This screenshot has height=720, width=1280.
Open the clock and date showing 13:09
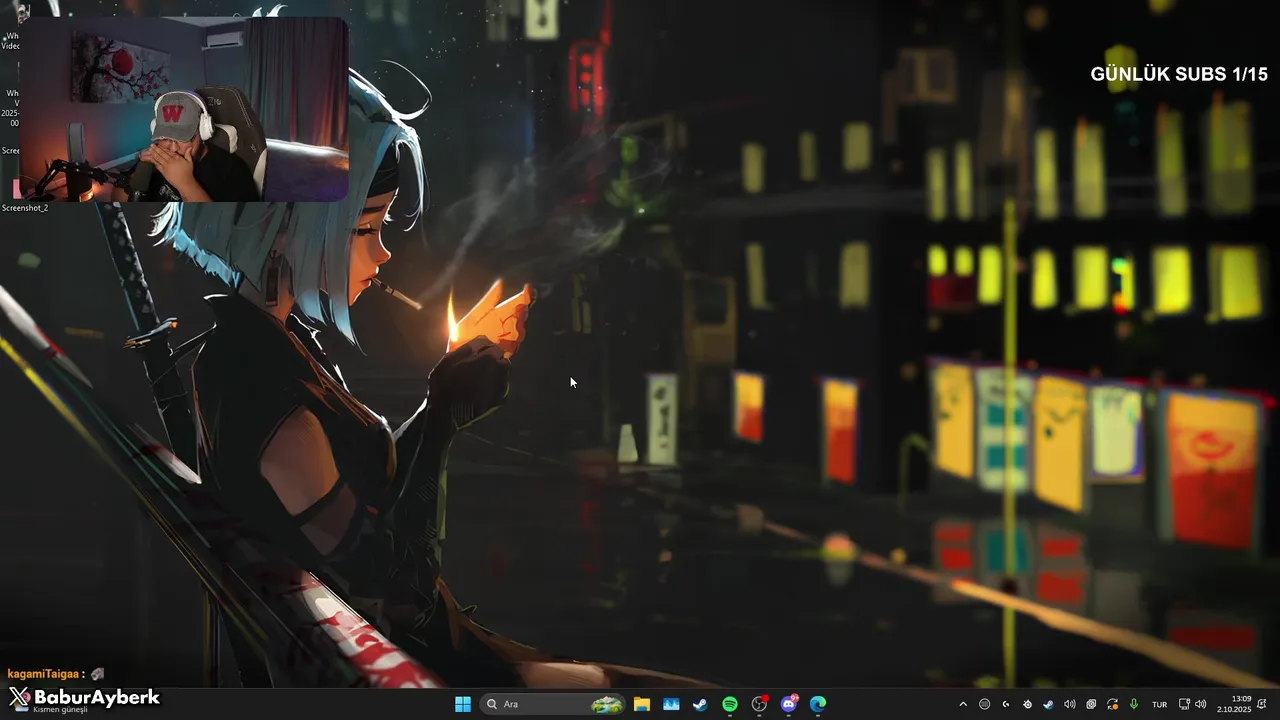point(1234,704)
